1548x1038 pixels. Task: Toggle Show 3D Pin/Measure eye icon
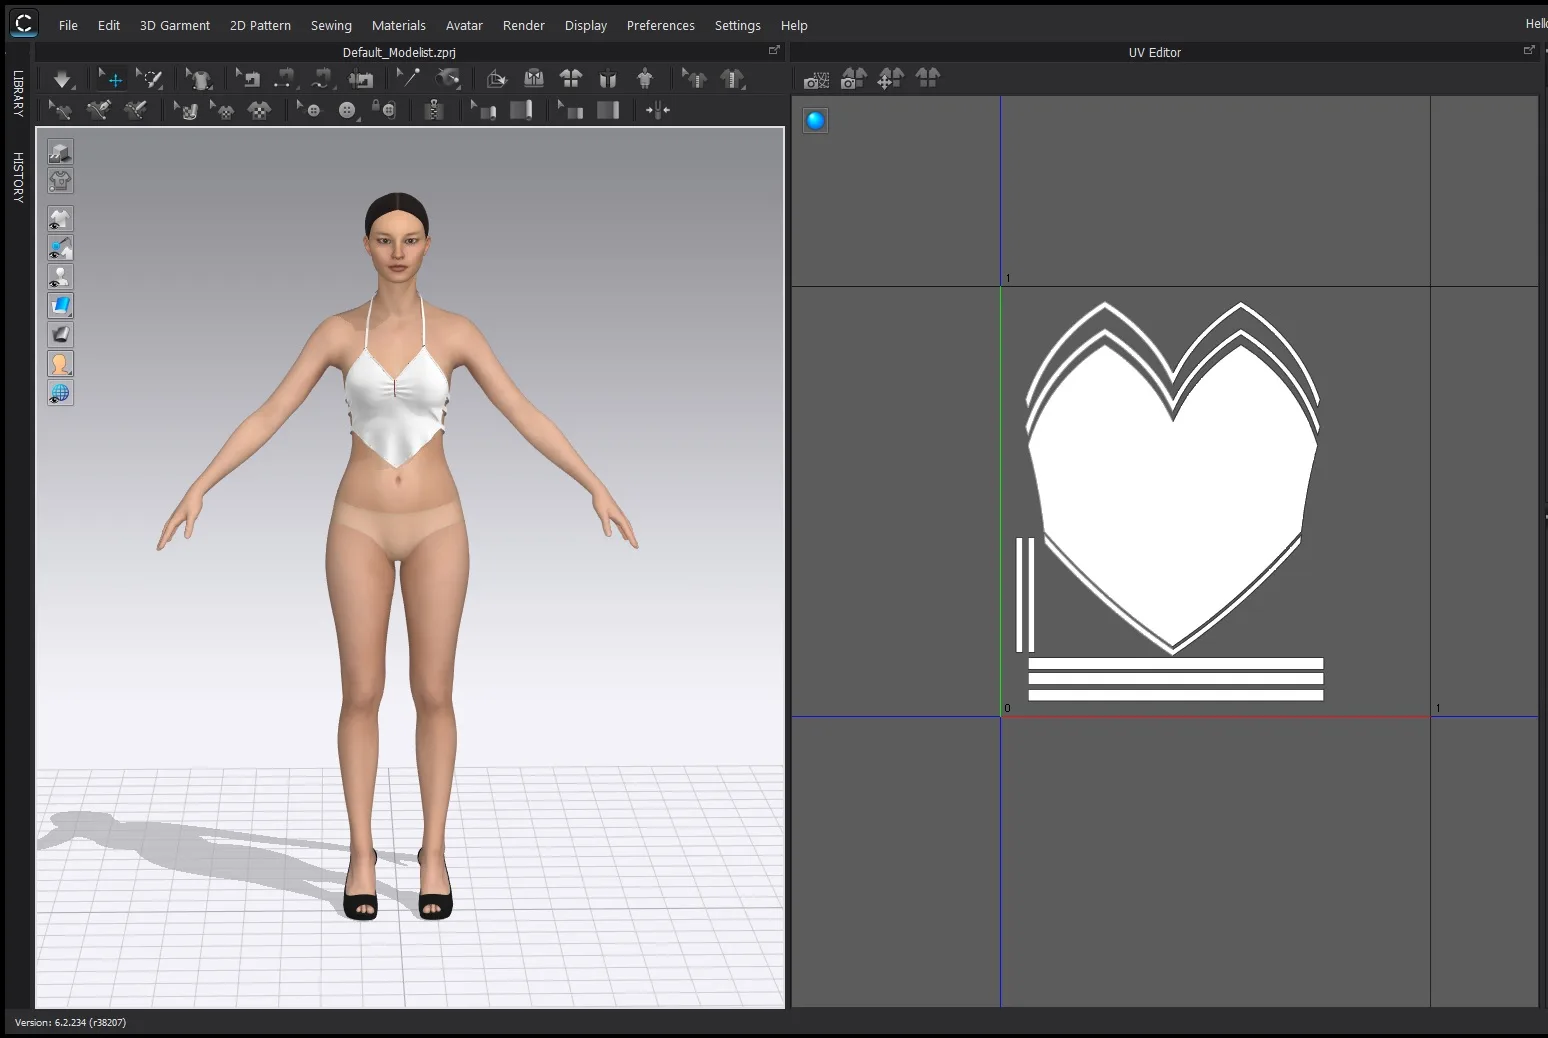point(60,248)
